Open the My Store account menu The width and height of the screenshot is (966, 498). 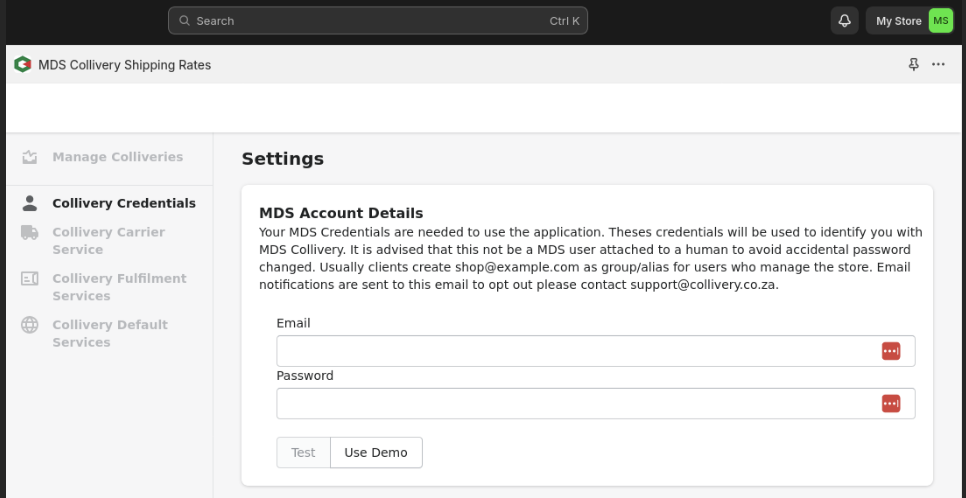pos(898,21)
